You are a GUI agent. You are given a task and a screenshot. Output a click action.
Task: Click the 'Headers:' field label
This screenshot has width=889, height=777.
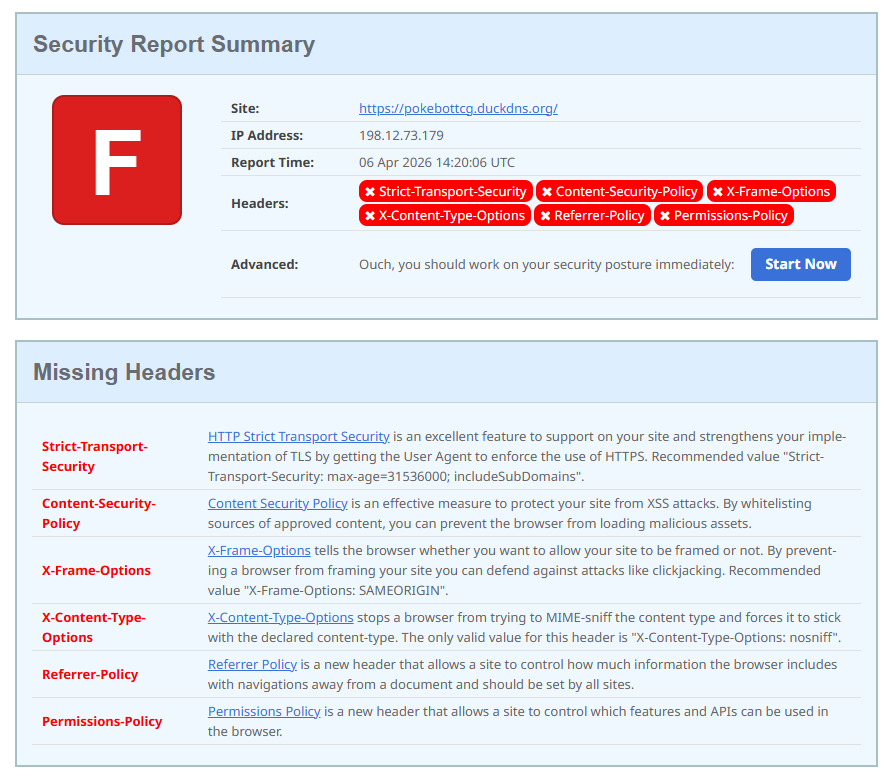[x=260, y=204]
